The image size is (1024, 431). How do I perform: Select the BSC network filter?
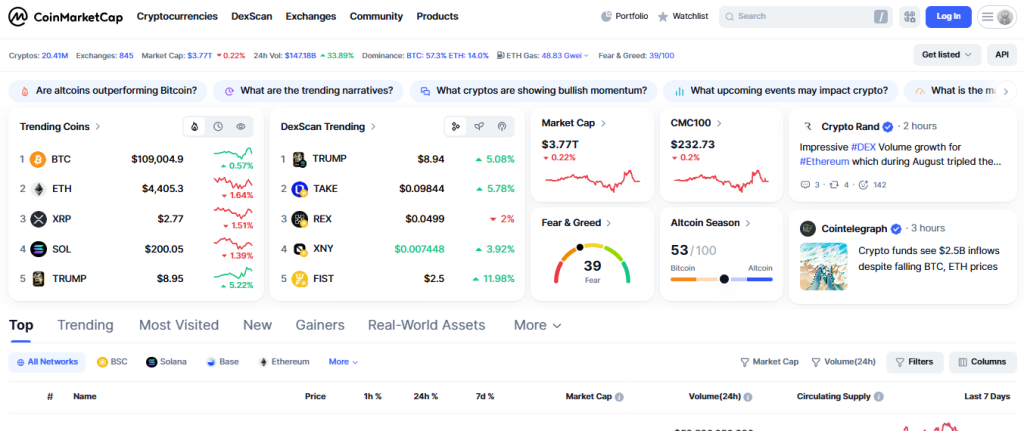[x=112, y=362]
